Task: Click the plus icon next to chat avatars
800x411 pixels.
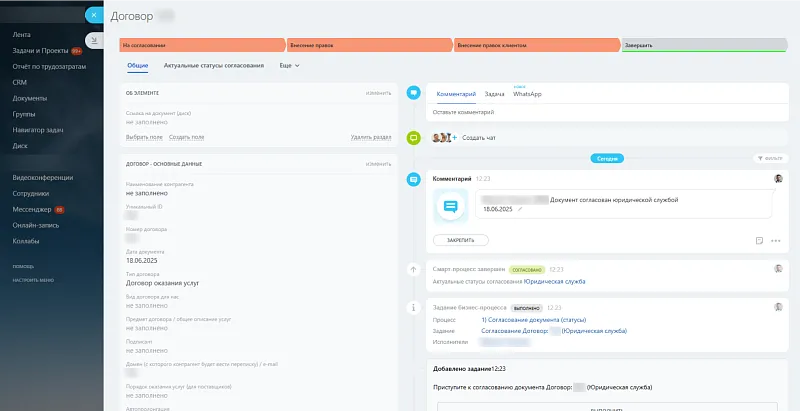Action: tap(455, 138)
